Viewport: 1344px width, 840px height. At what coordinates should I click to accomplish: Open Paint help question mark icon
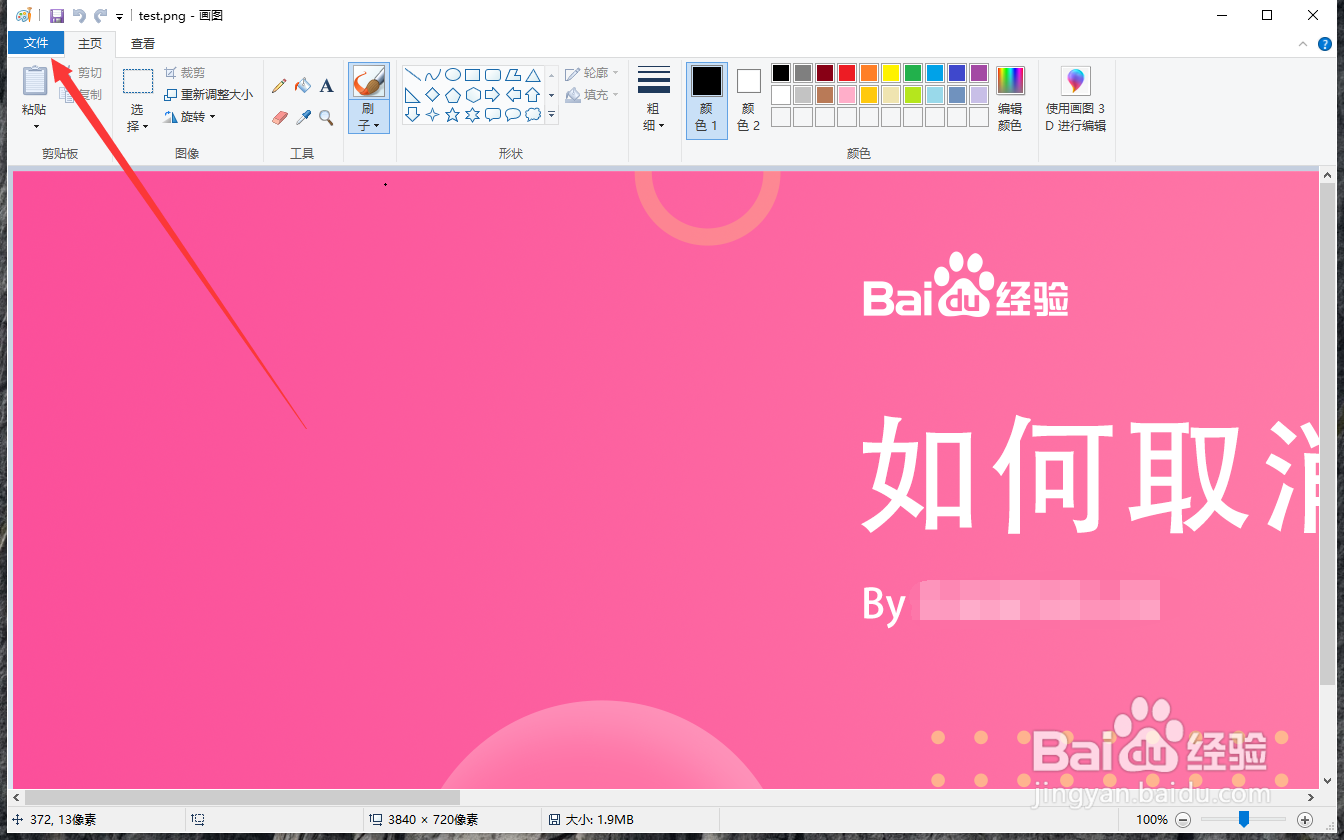coord(1325,44)
